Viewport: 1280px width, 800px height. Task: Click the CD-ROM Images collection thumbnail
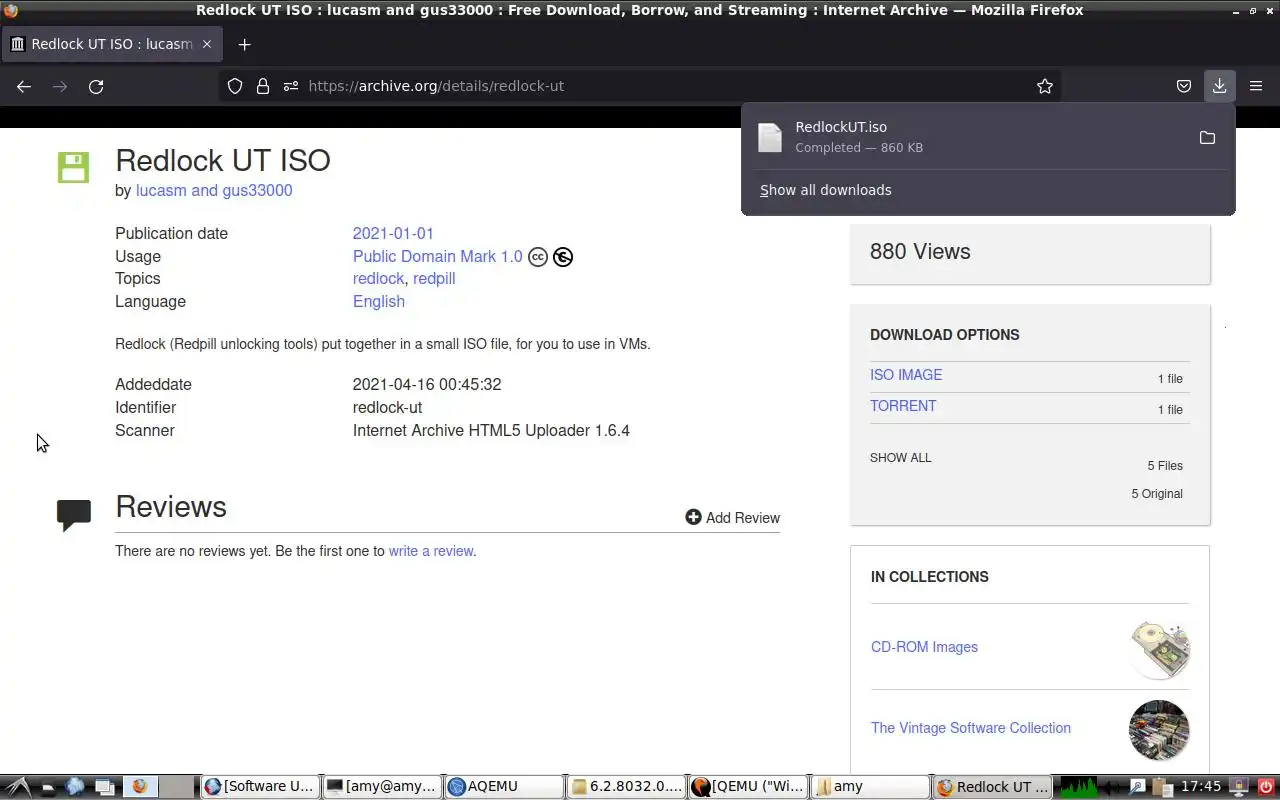coord(1159,649)
